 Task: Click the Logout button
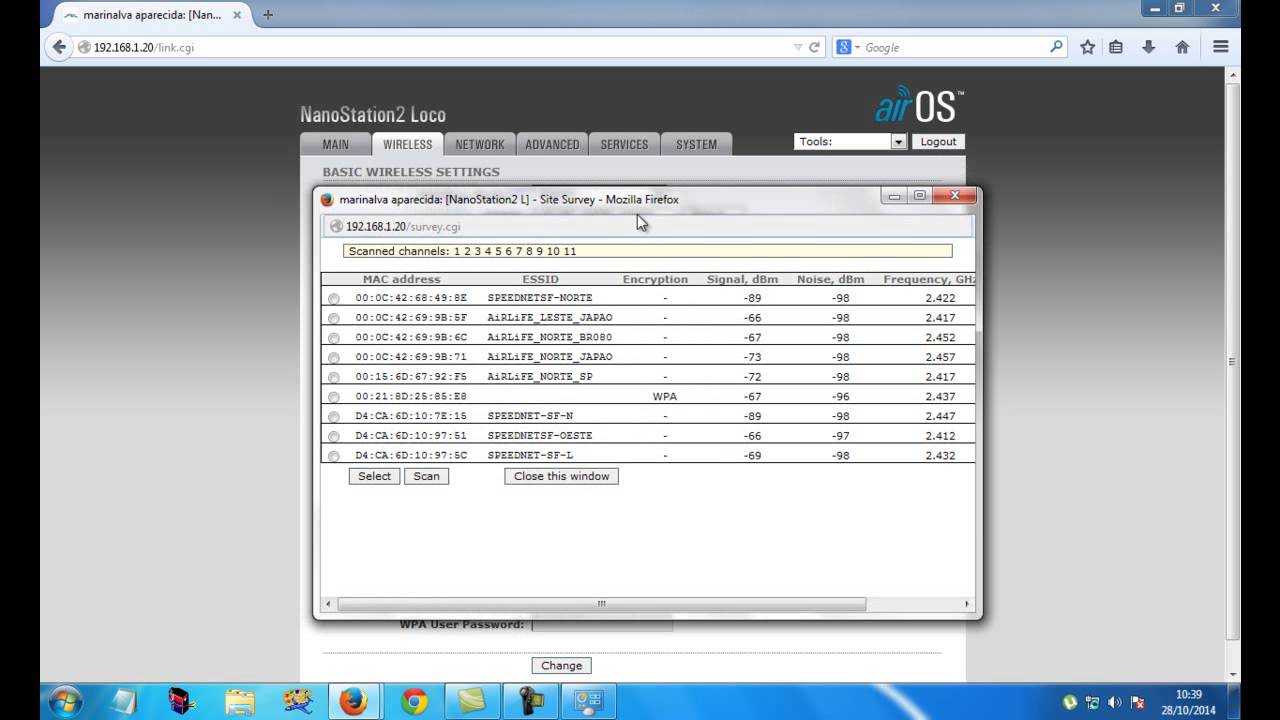tap(938, 142)
